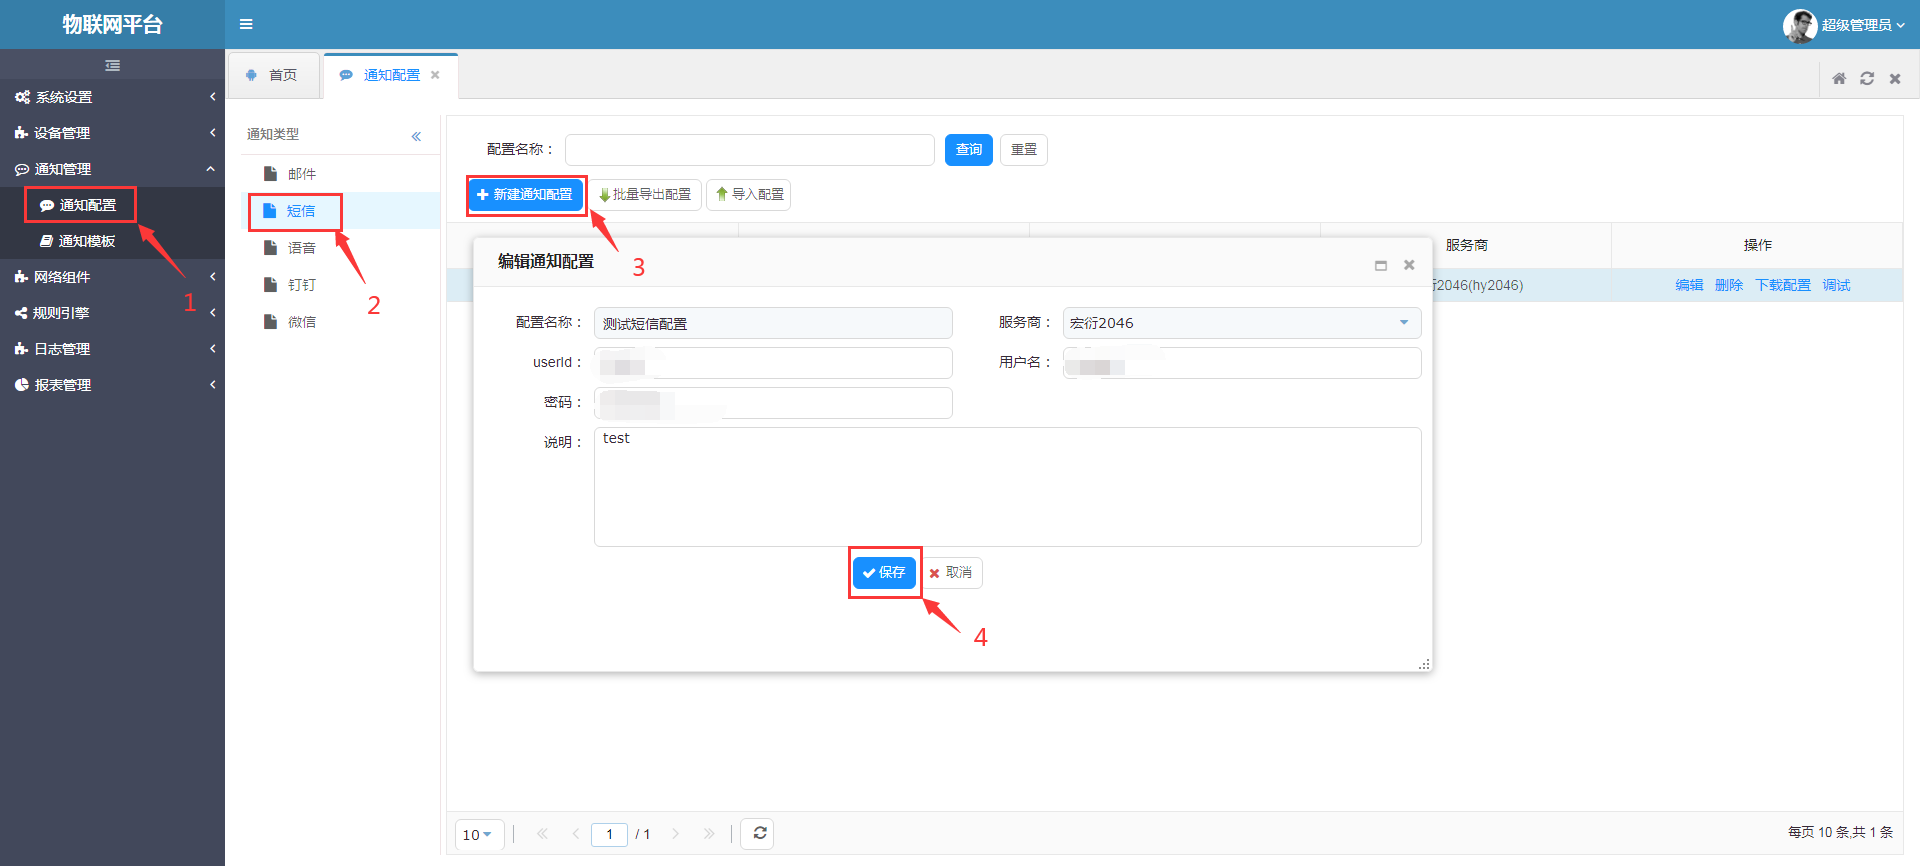Open the 系统设置 sidebar menu
The height and width of the screenshot is (866, 1920).
point(112,97)
